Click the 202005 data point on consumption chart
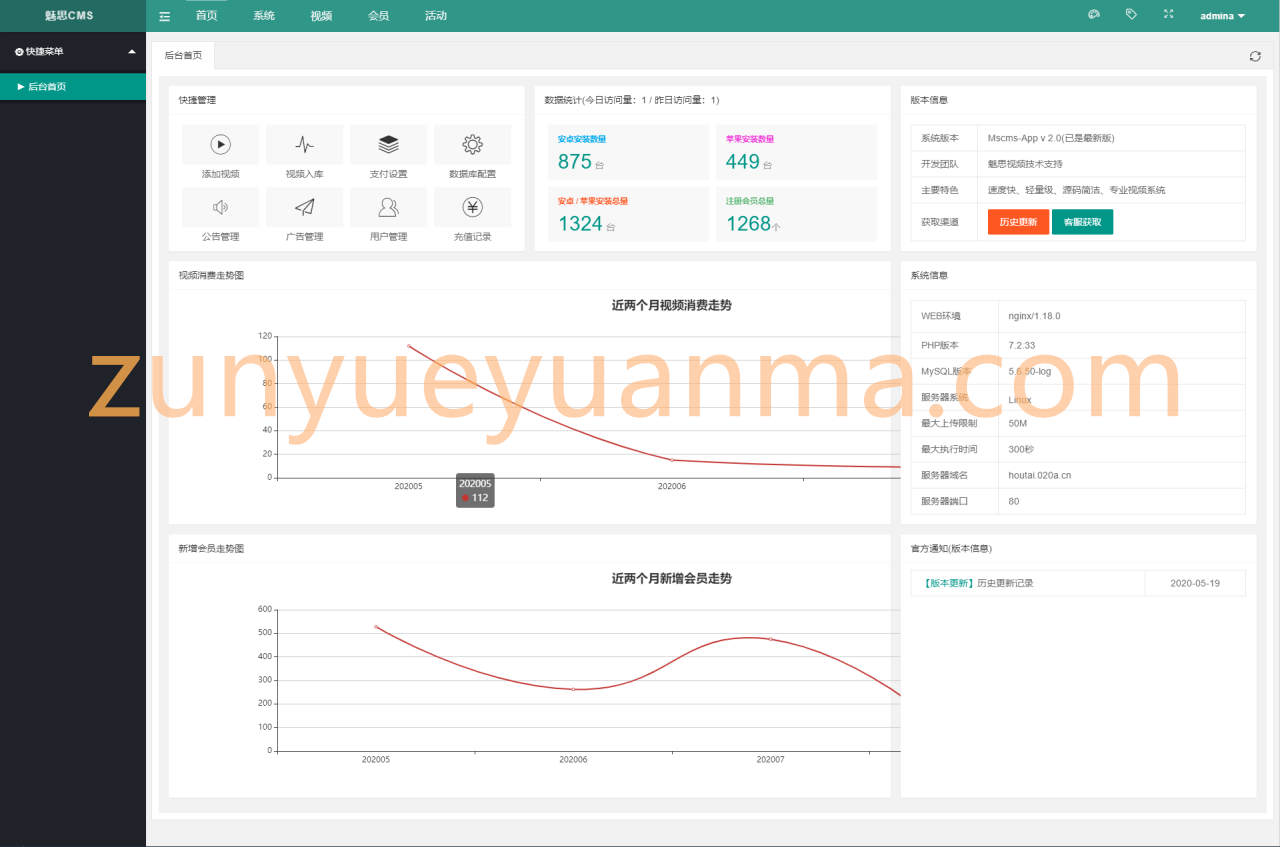1280x847 pixels. pos(408,346)
